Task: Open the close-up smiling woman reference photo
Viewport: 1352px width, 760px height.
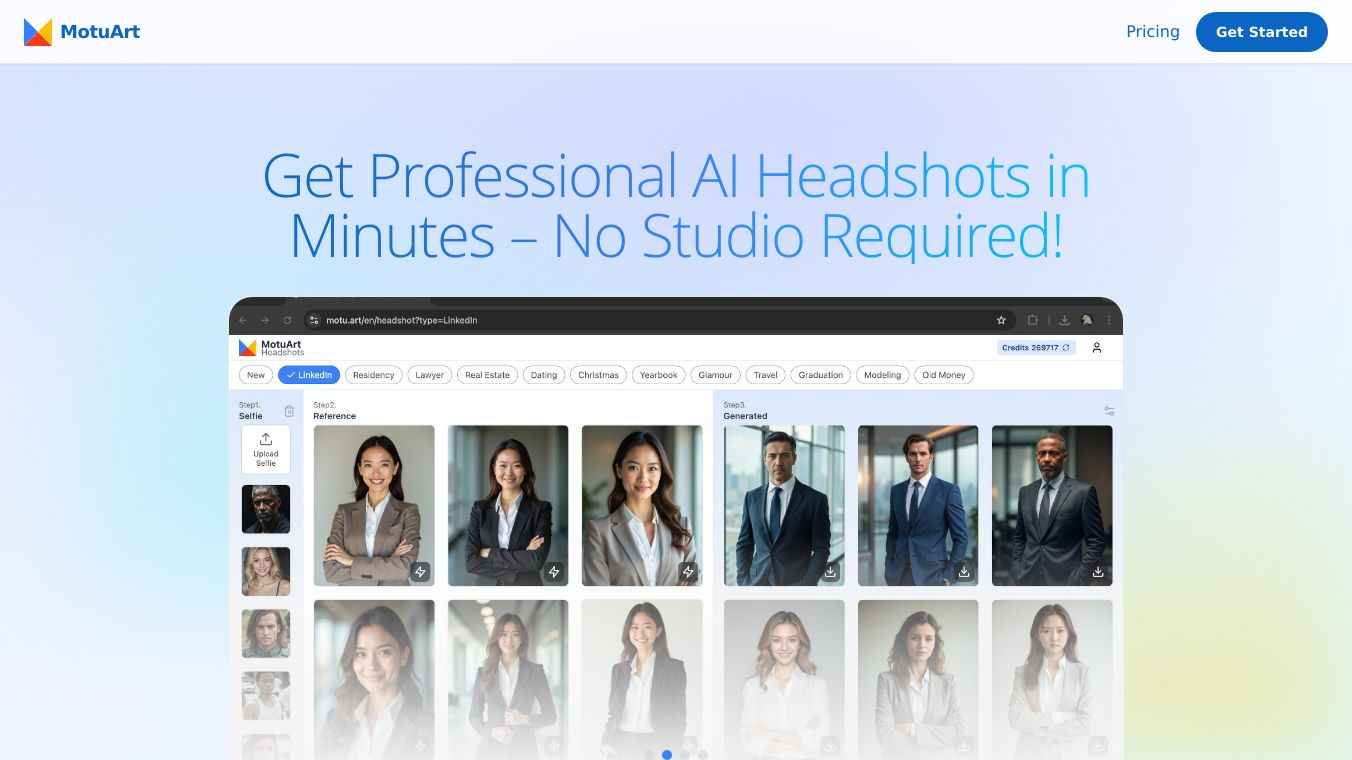Action: (374, 679)
